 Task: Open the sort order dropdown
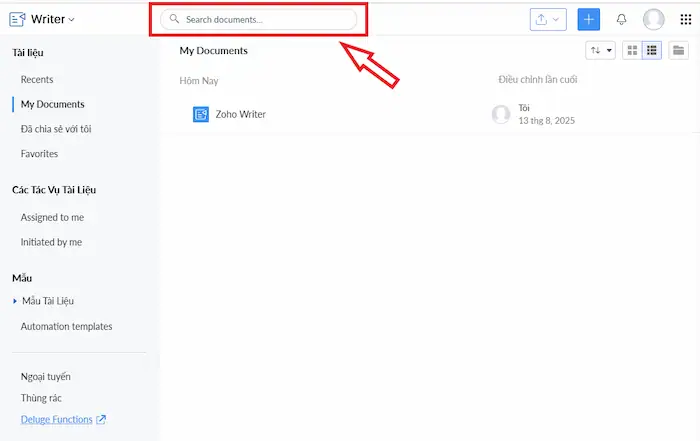[600, 51]
